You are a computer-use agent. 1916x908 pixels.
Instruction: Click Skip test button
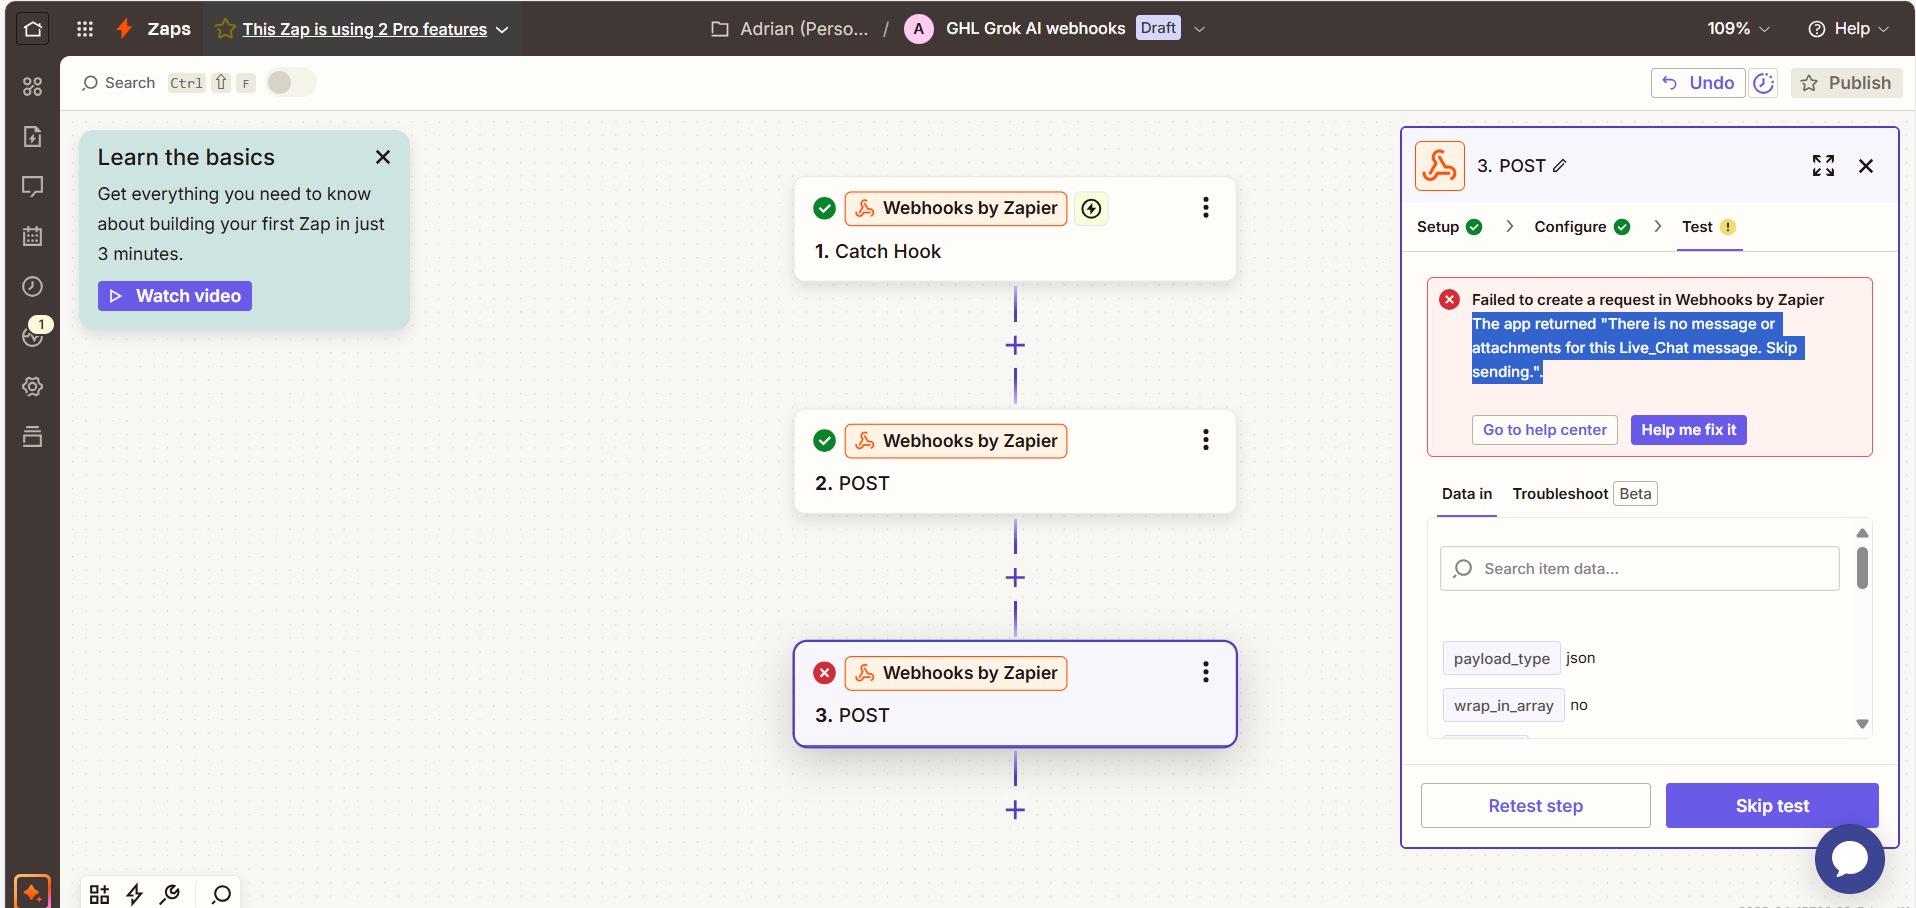(x=1772, y=806)
